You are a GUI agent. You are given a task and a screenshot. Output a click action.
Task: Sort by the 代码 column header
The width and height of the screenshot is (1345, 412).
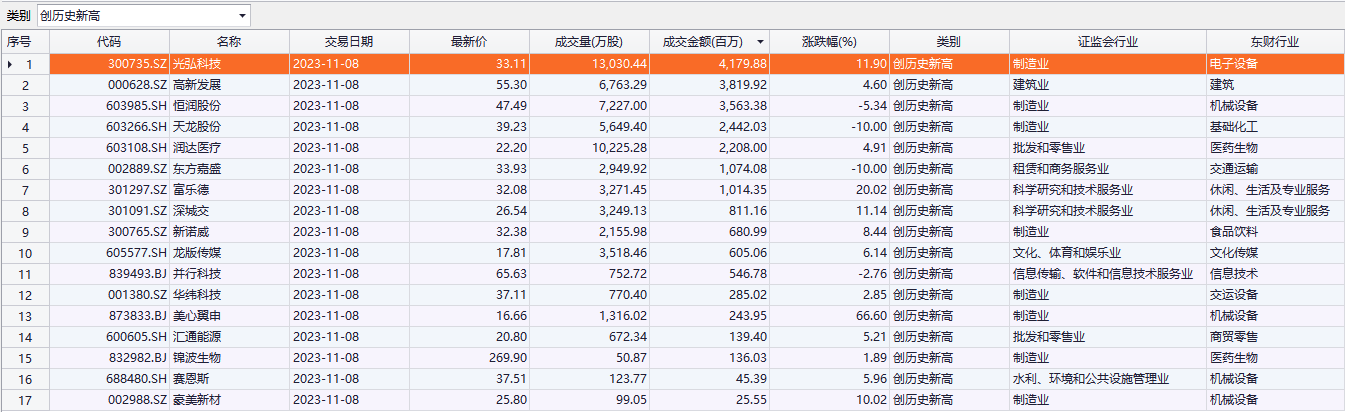(109, 42)
